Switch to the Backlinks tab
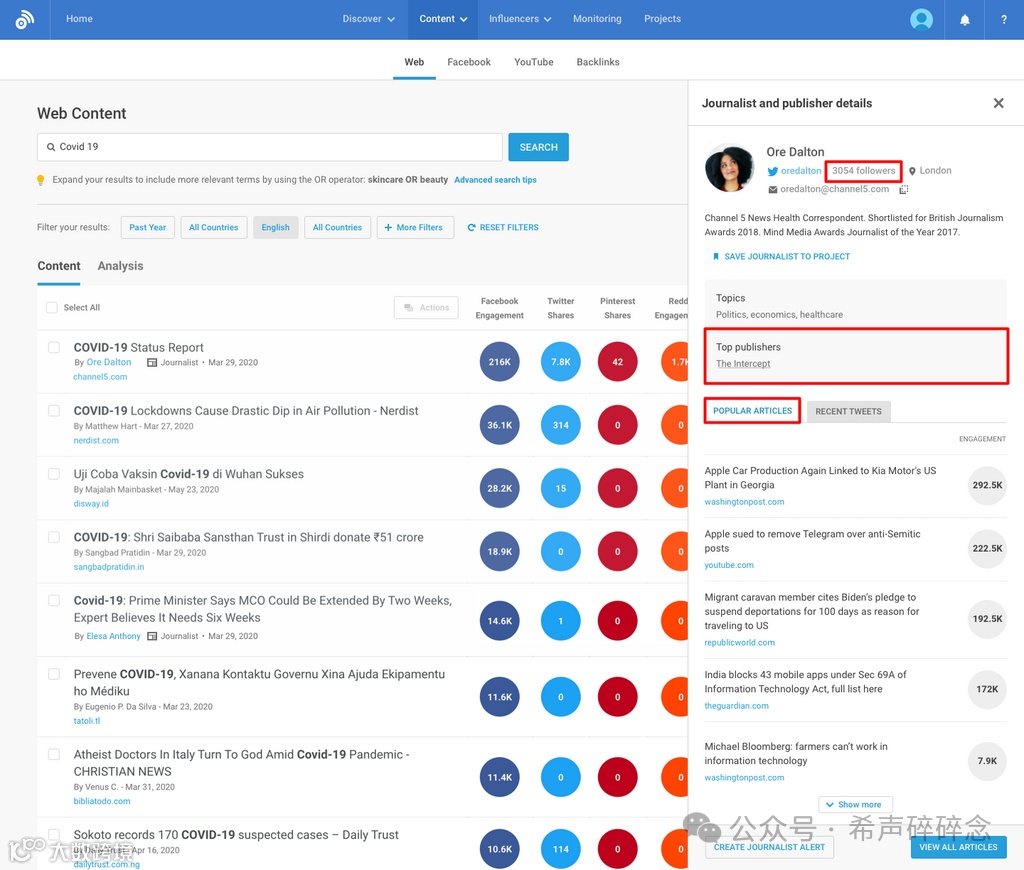 598,62
